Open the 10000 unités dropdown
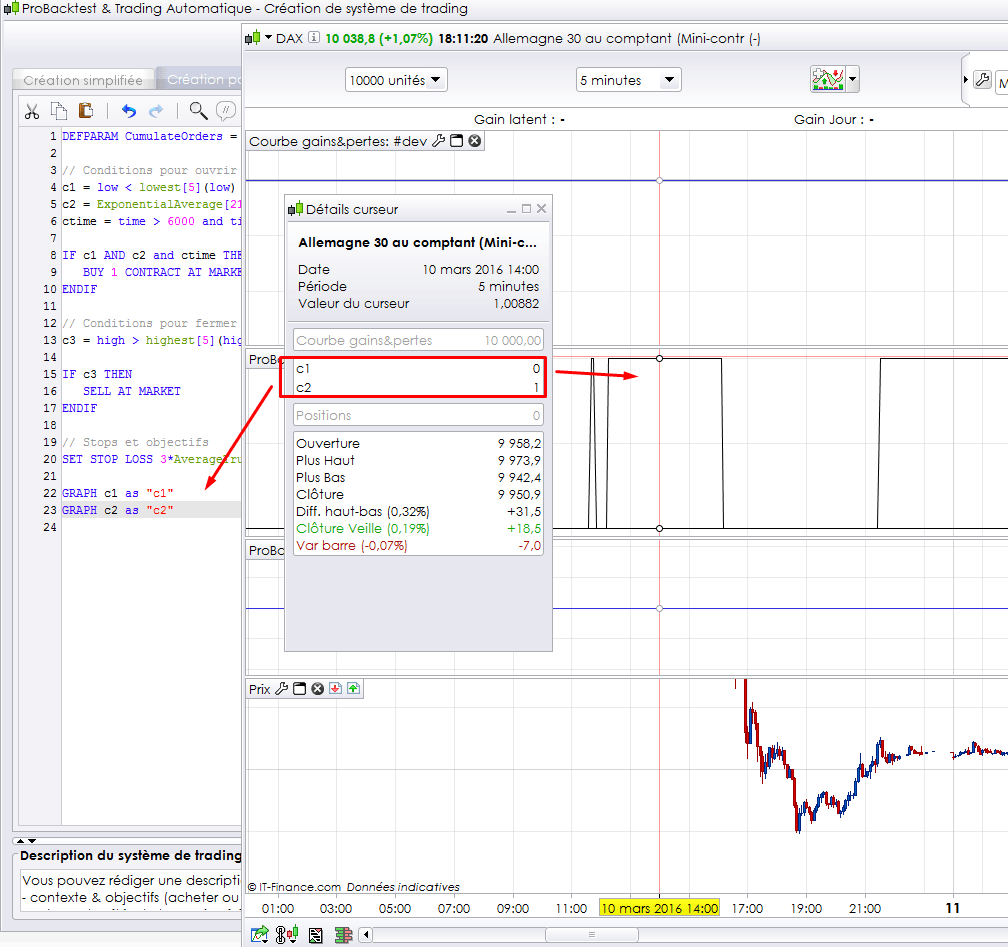1008x947 pixels. 396,80
